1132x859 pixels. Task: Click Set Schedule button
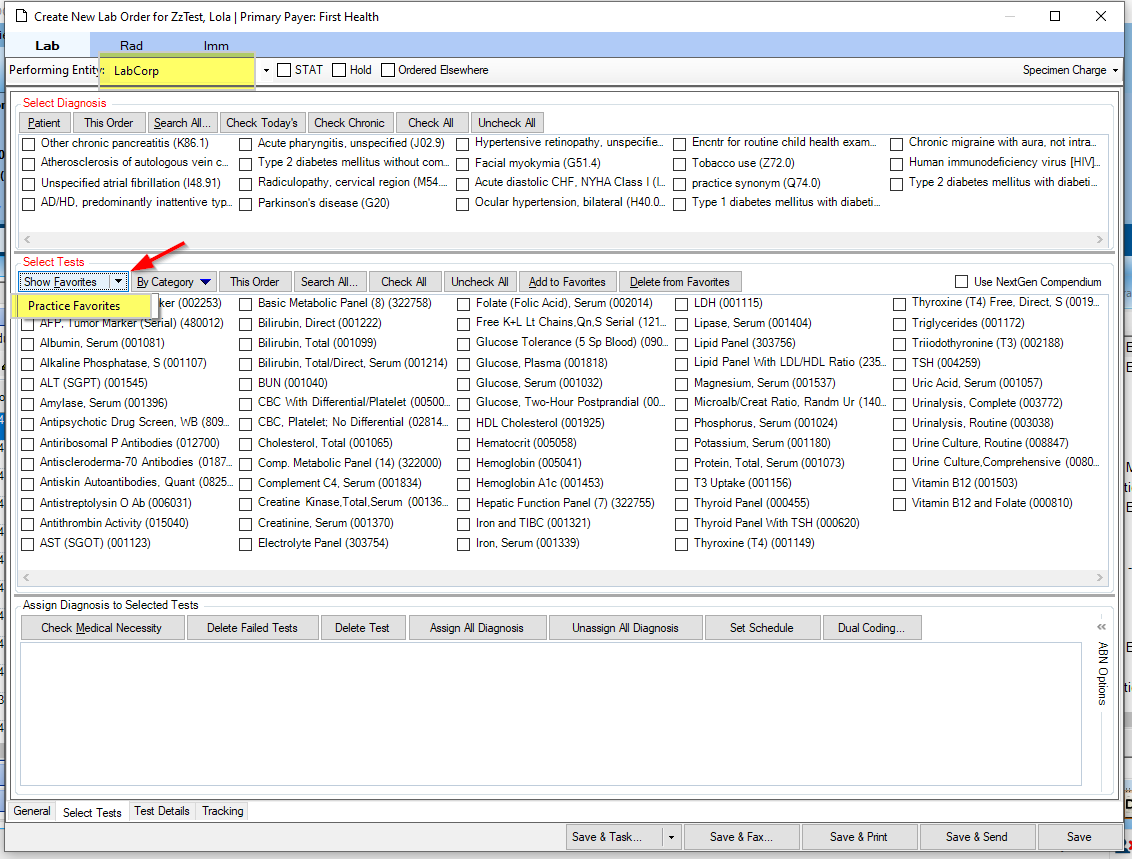[762, 628]
